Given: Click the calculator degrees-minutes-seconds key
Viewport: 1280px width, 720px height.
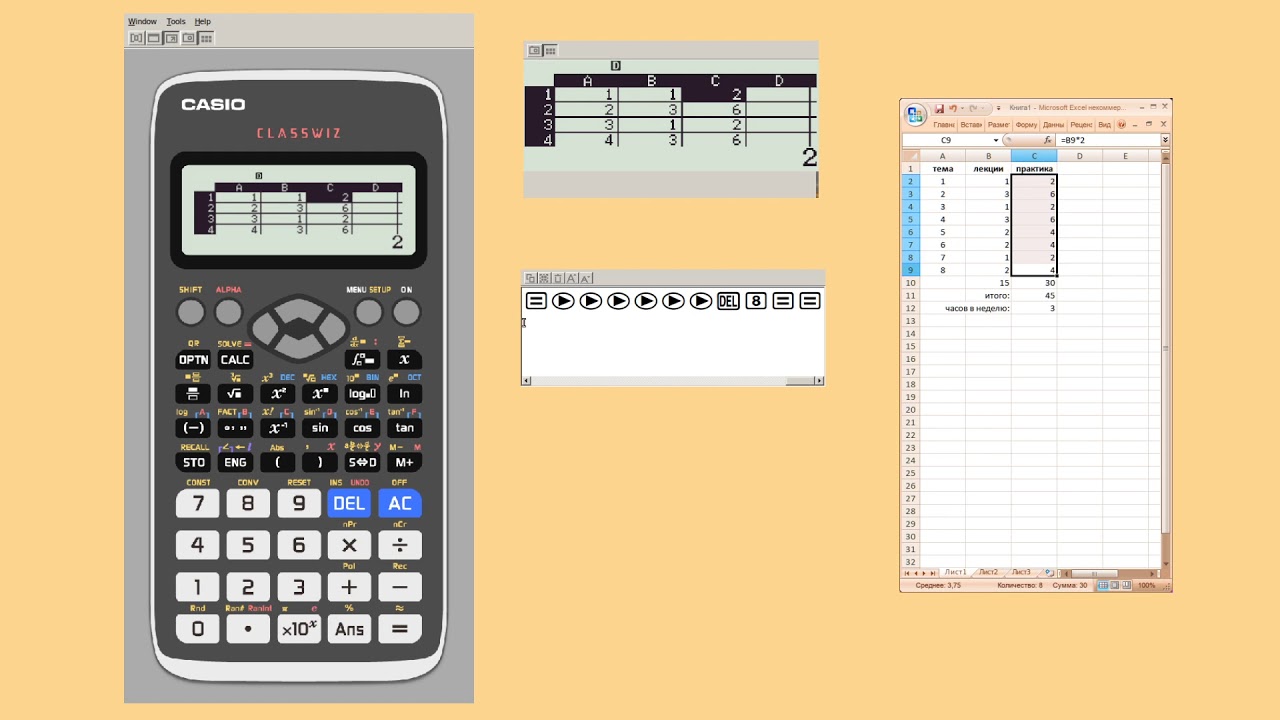Looking at the screenshot, I should point(235,428).
